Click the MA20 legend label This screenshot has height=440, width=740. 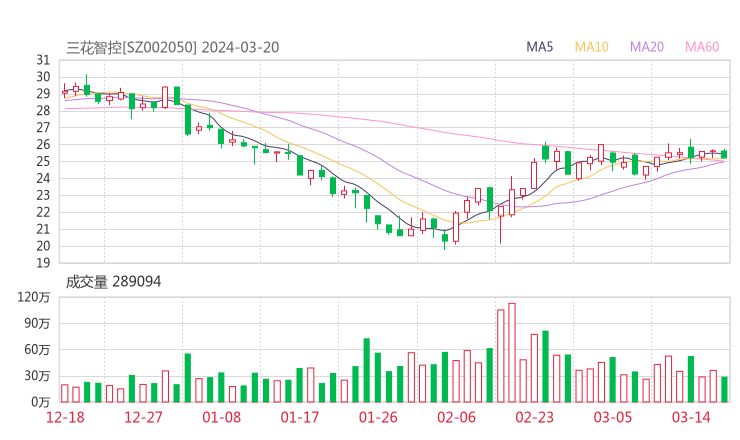[647, 47]
